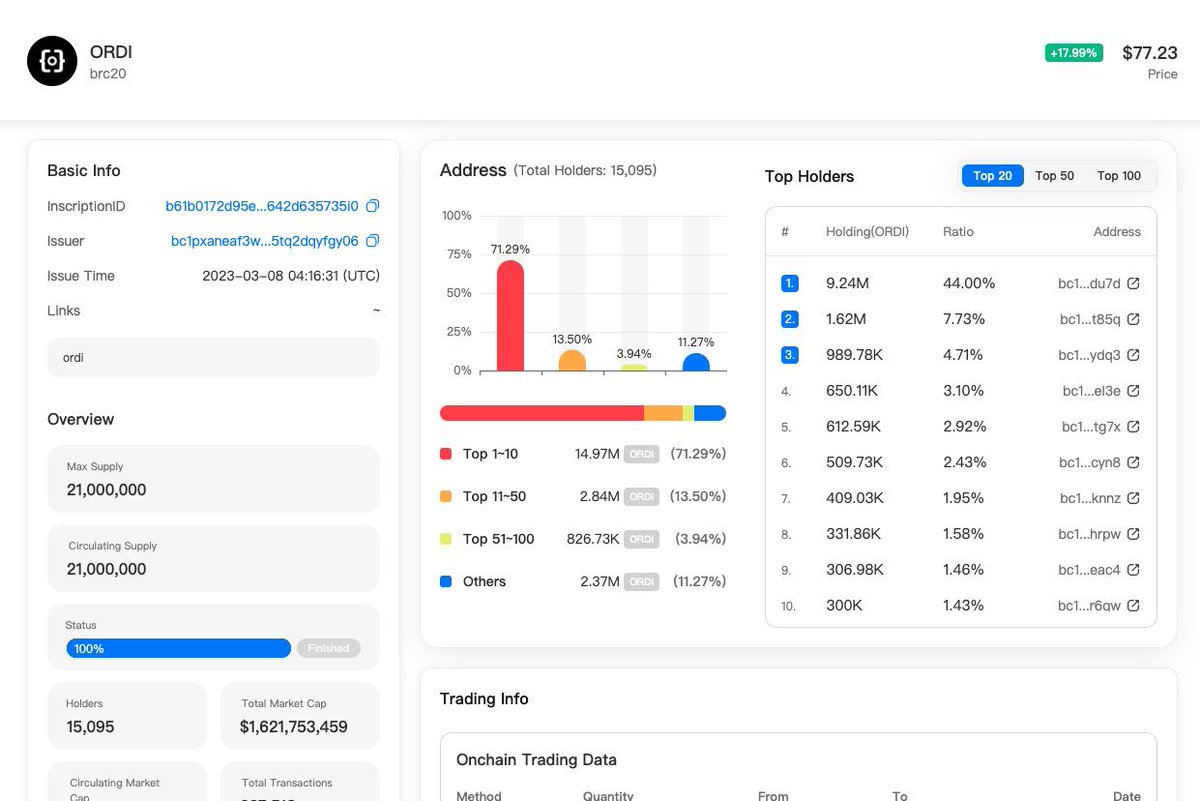Copy the Issuer address
1200x801 pixels.
point(373,241)
